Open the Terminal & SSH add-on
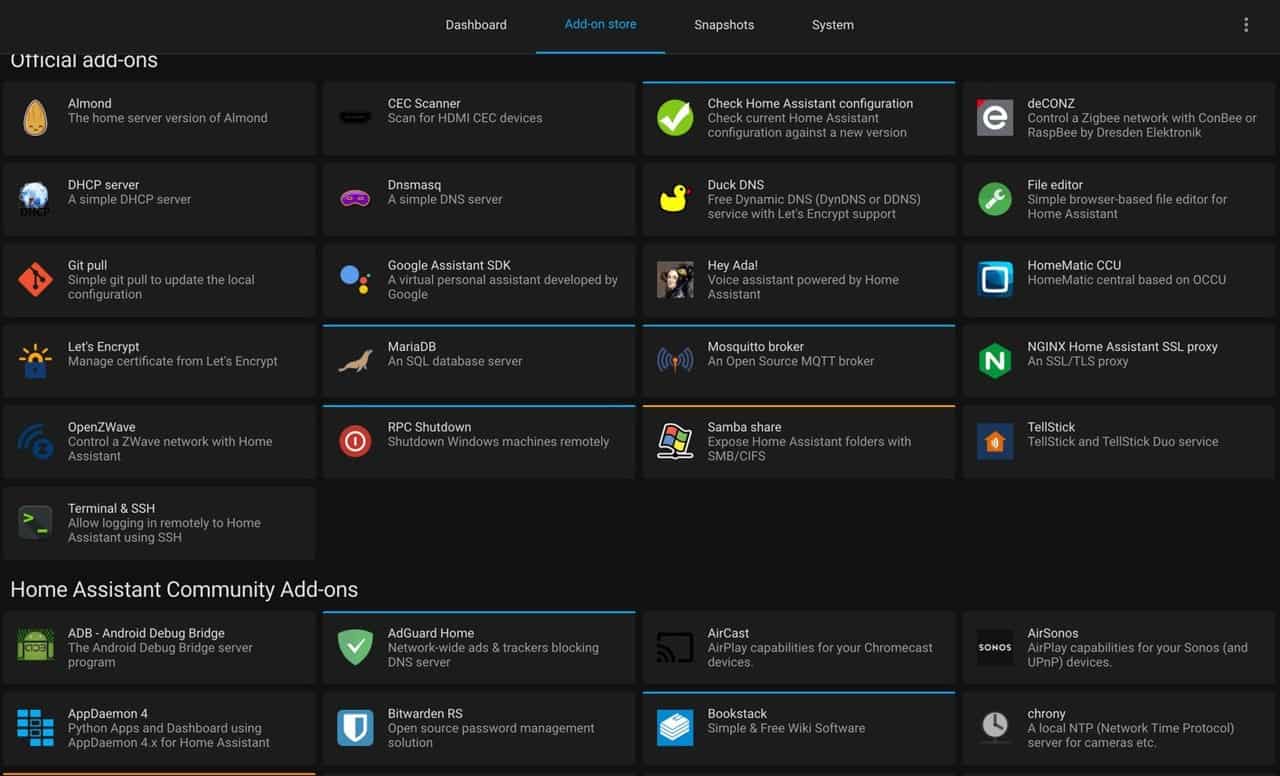The height and width of the screenshot is (776, 1280). pyautogui.click(x=159, y=523)
